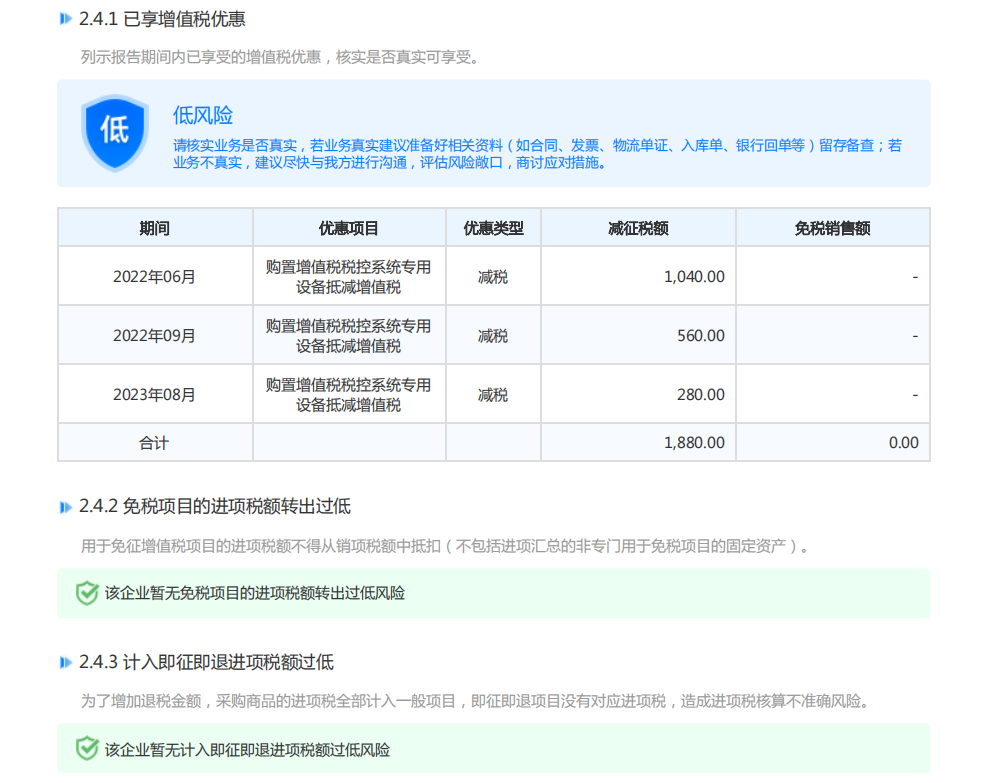Select the 2022年09月 period cell
989x783 pixels.
154,336
